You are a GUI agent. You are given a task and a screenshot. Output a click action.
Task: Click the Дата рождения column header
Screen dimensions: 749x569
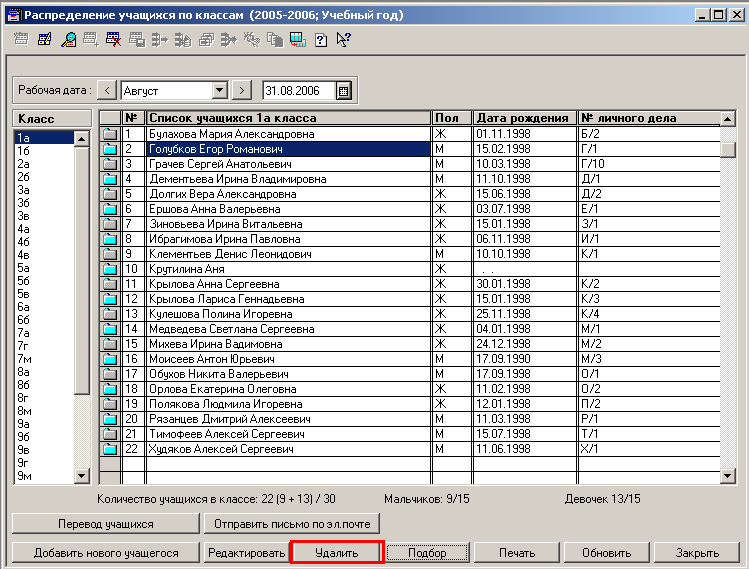(x=524, y=118)
